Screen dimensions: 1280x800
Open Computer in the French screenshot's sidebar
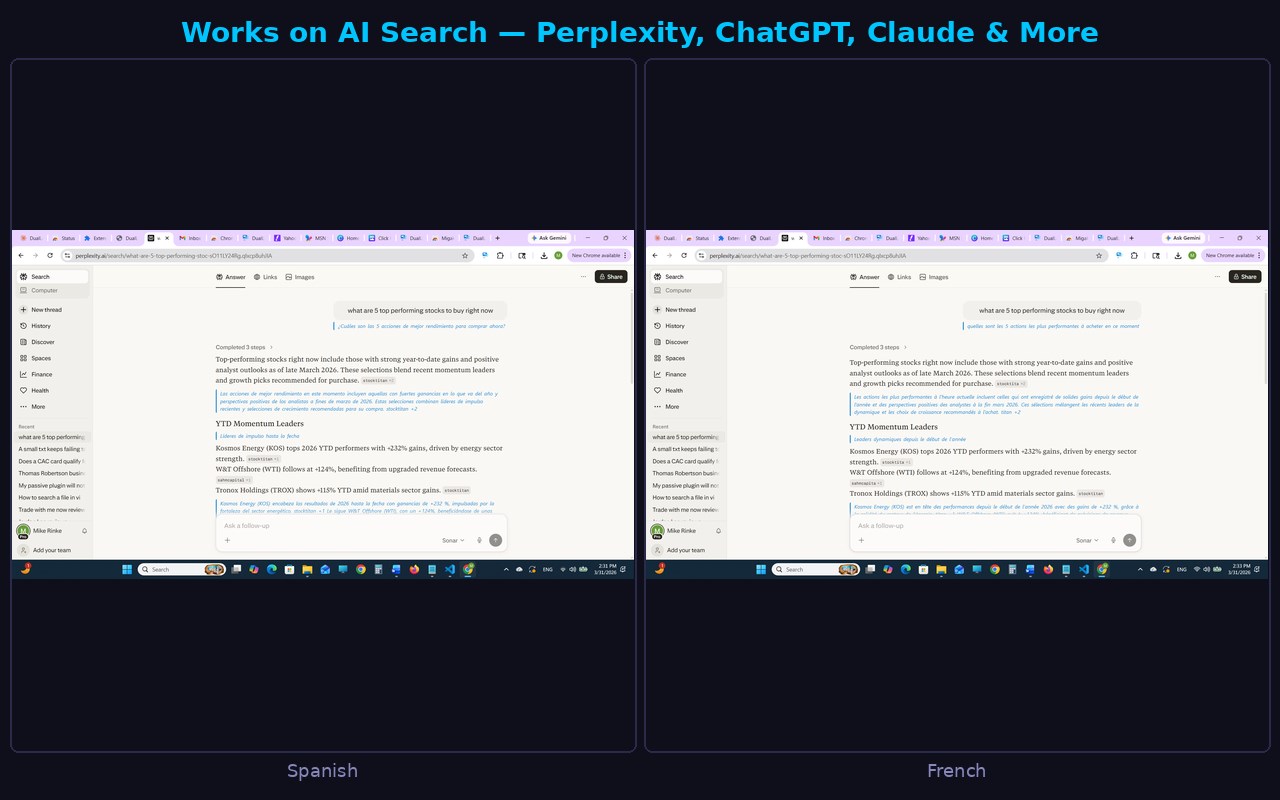point(687,291)
